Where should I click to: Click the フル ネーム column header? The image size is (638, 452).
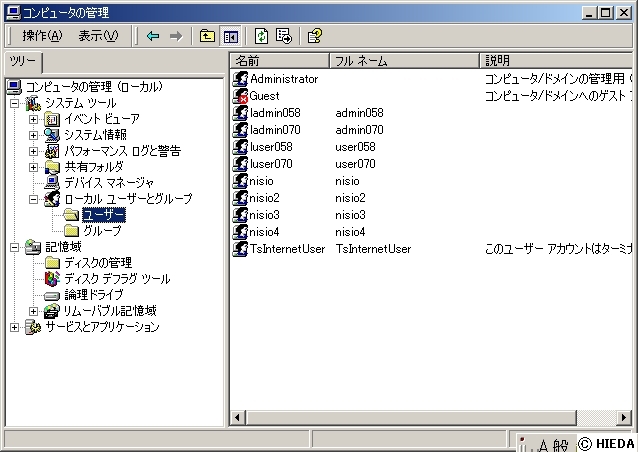click(403, 61)
